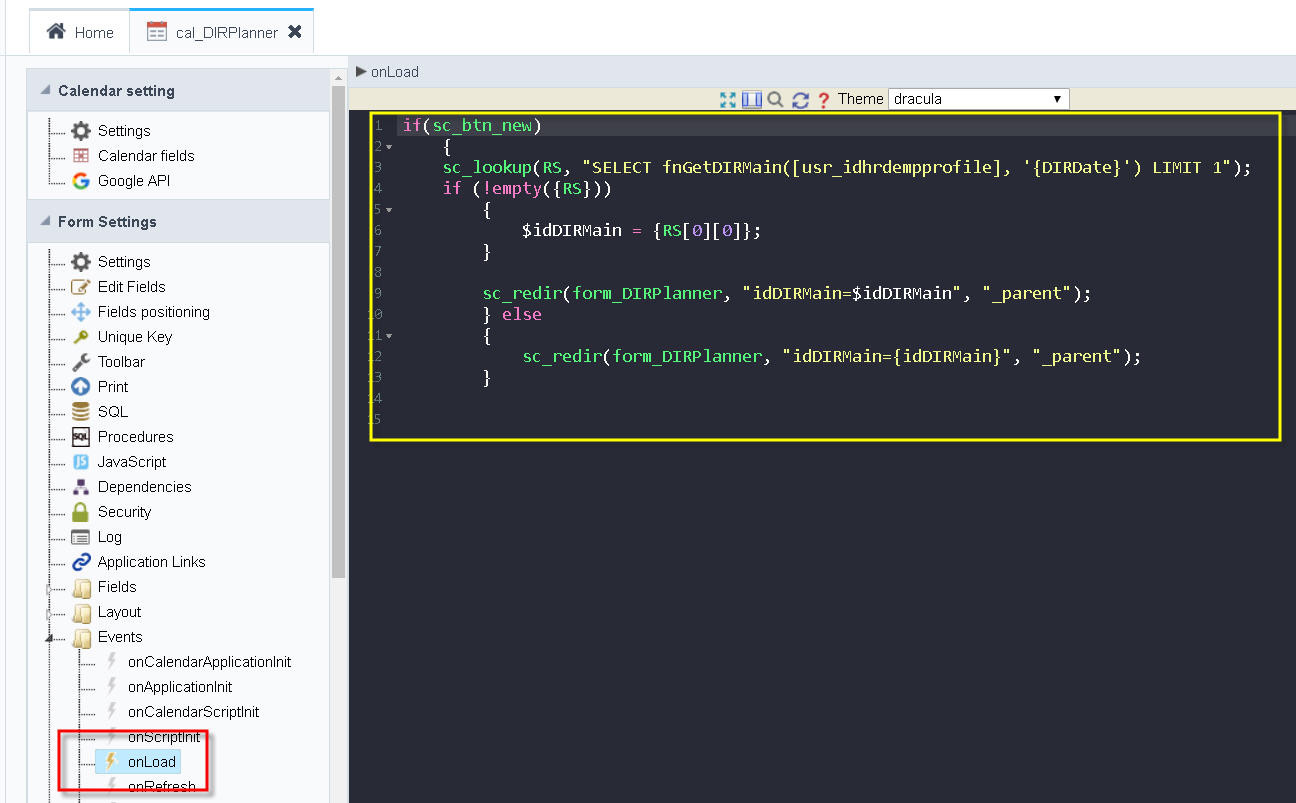Click the Unique Key icon
Screen dimensions: 1296x803
tap(81, 337)
